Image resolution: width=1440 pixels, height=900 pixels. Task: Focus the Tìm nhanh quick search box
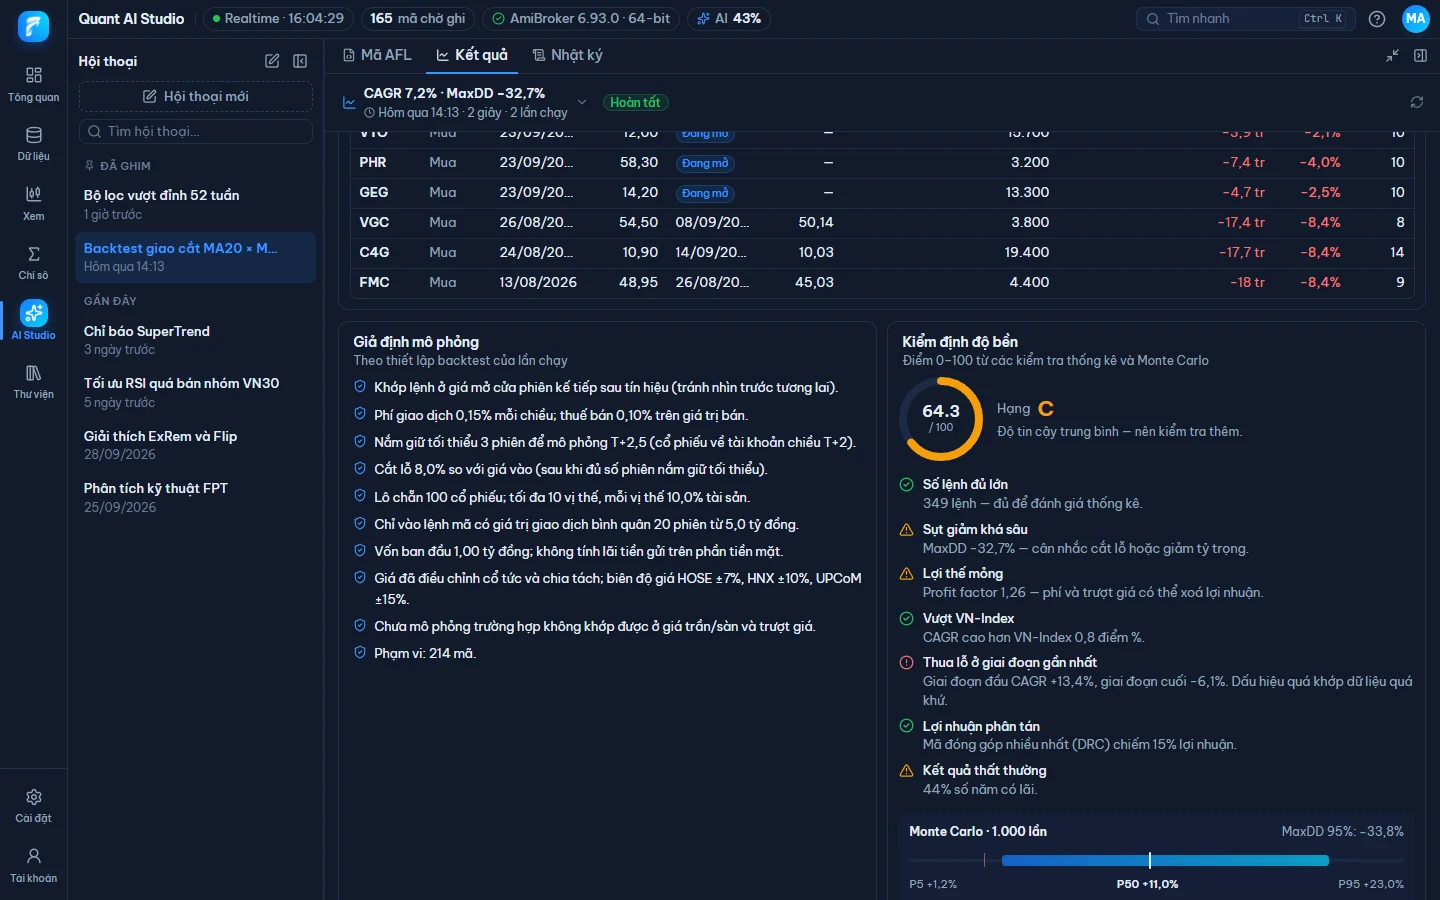[1246, 19]
